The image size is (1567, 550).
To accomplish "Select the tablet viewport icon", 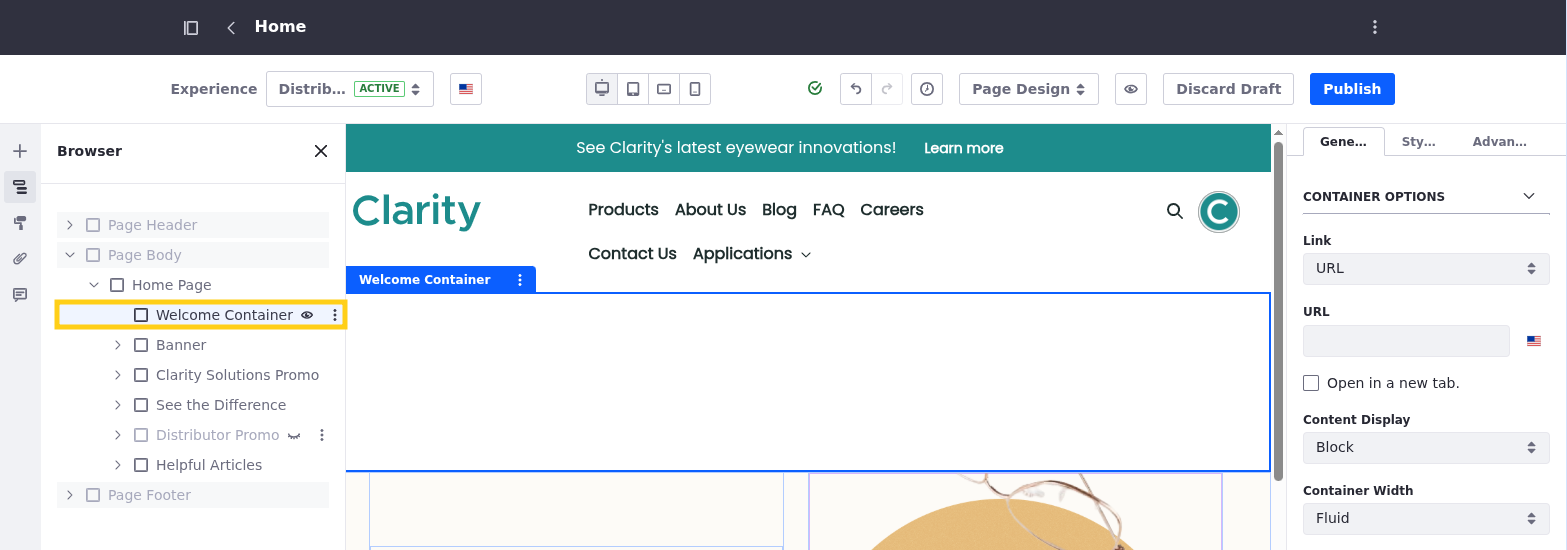I will (x=633, y=89).
